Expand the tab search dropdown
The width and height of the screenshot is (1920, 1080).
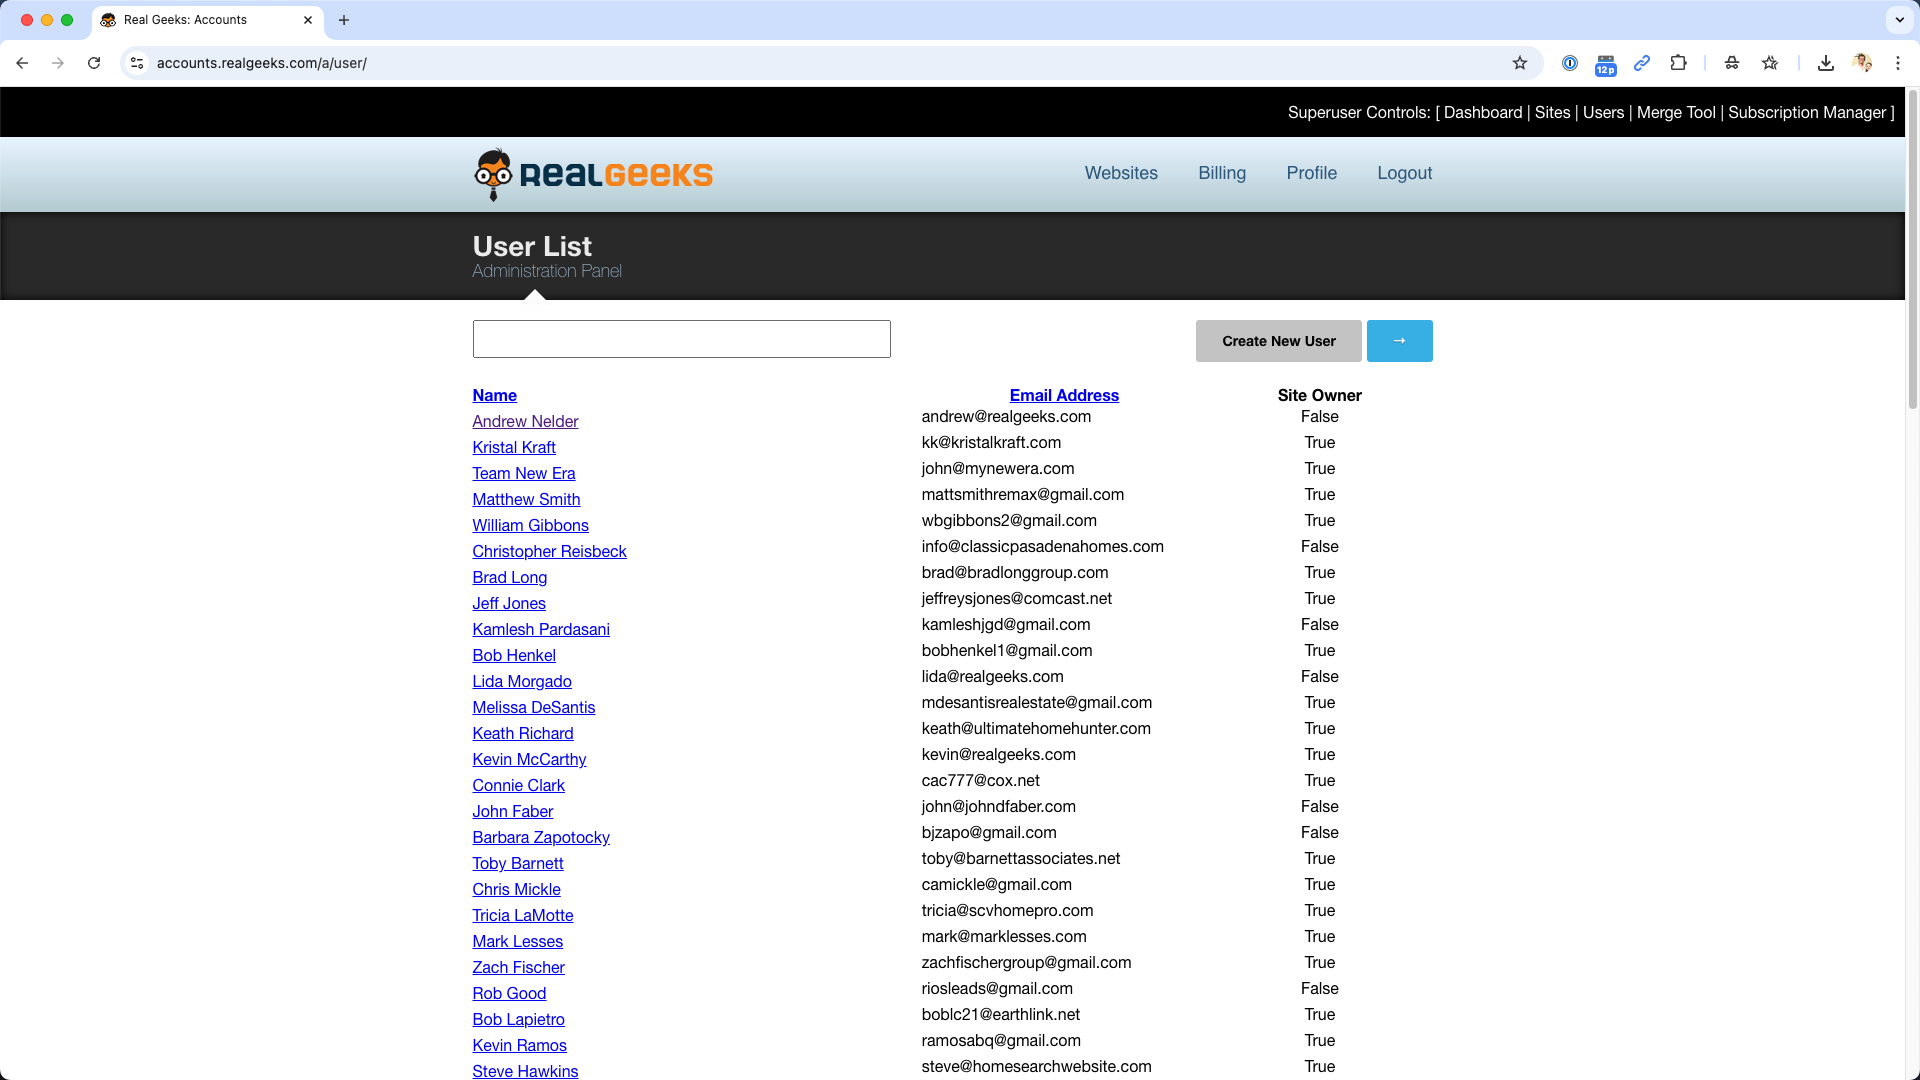1899,20
